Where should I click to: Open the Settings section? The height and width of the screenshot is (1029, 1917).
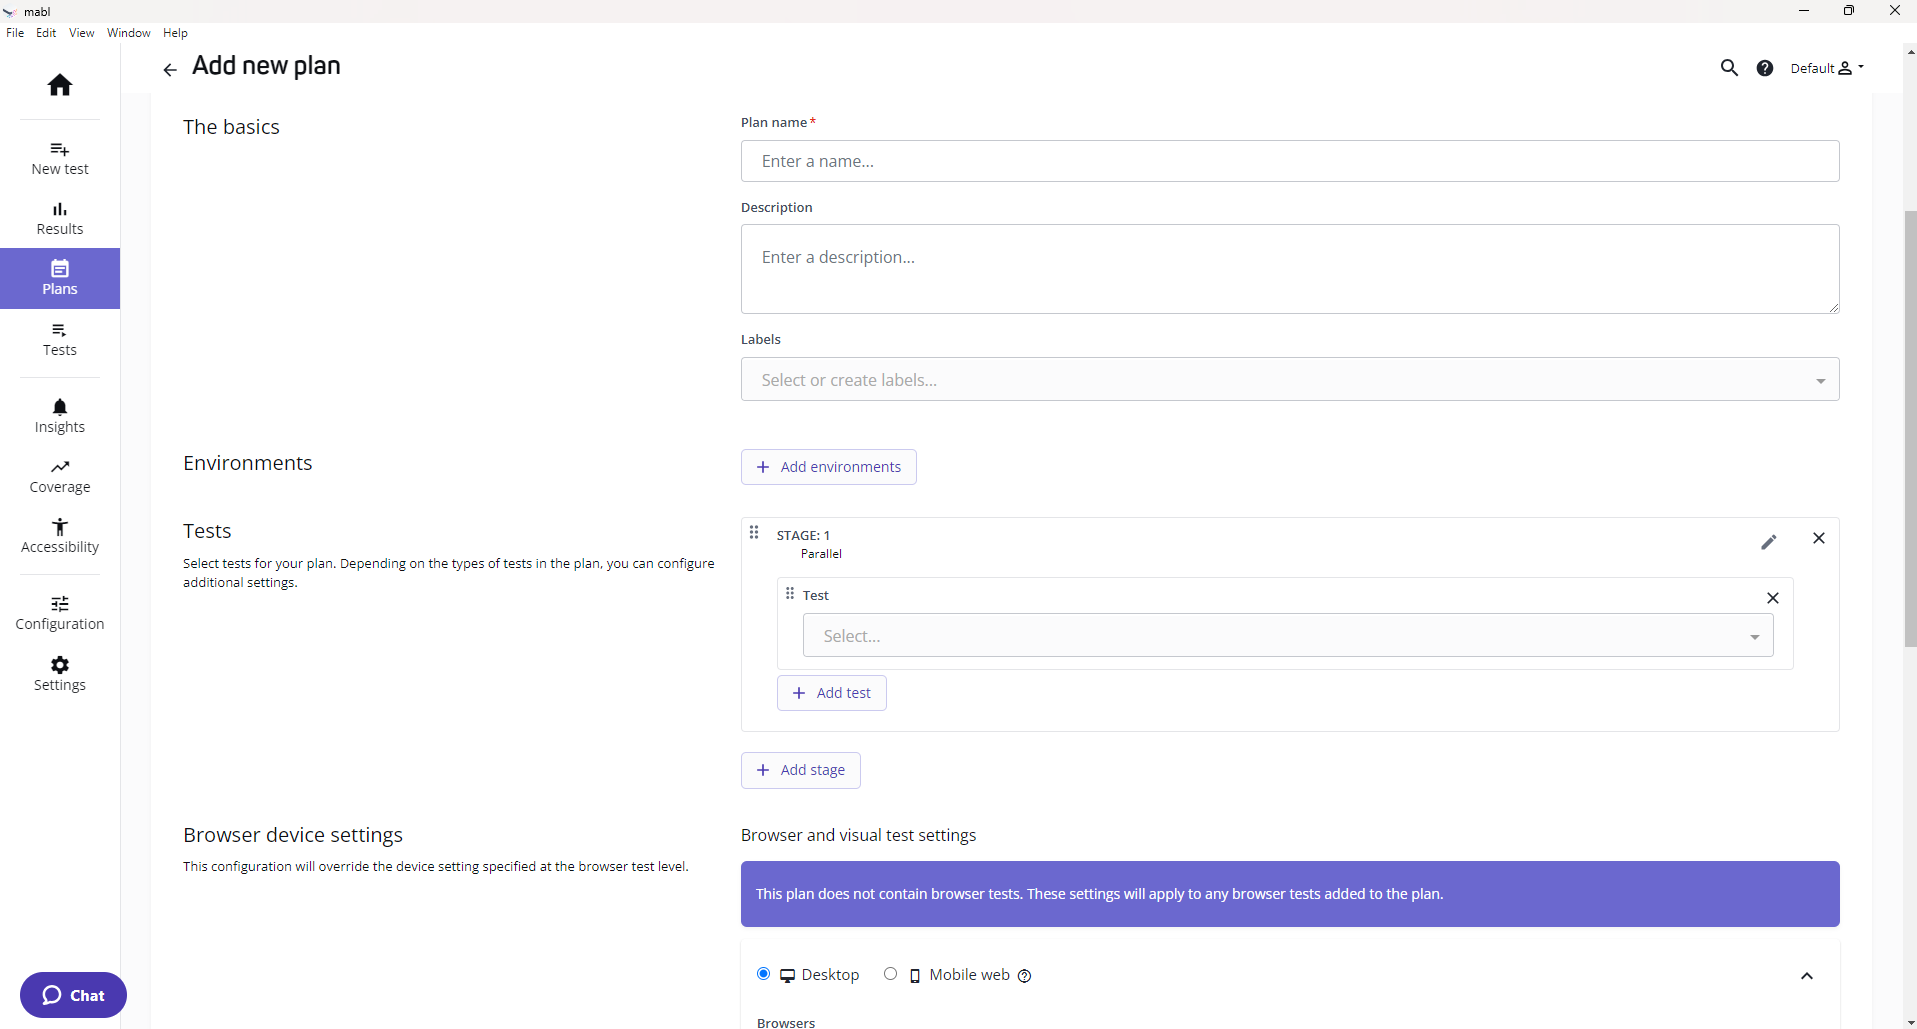click(59, 672)
